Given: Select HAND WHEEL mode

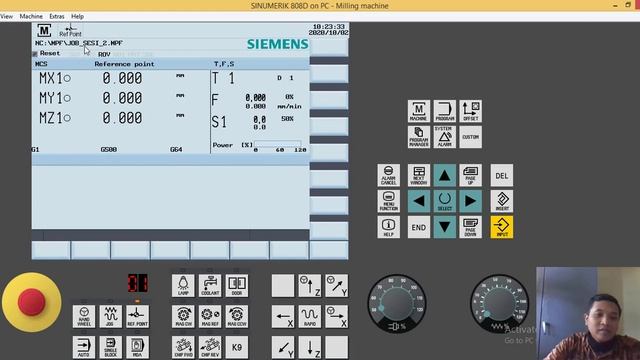Looking at the screenshot, I should tap(84, 316).
